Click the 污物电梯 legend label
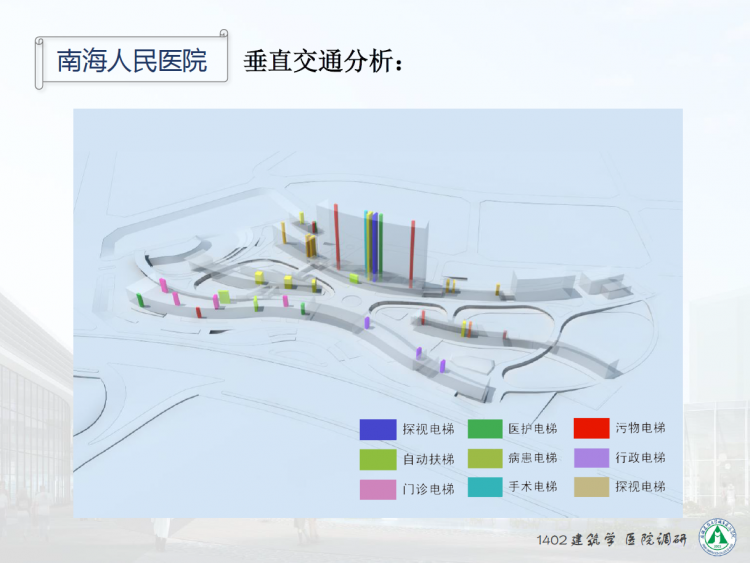Image resolution: width=750 pixels, height=563 pixels. [640, 428]
